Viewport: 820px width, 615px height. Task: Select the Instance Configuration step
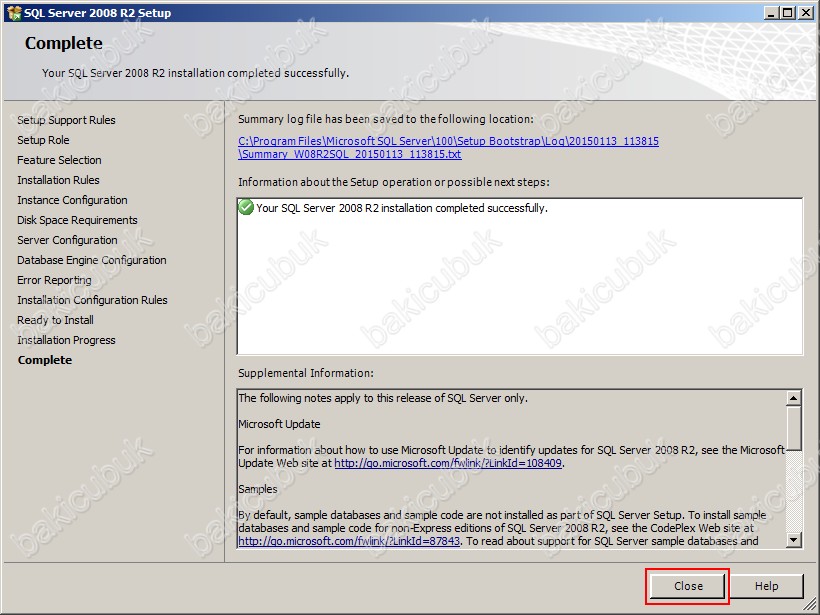tap(72, 200)
